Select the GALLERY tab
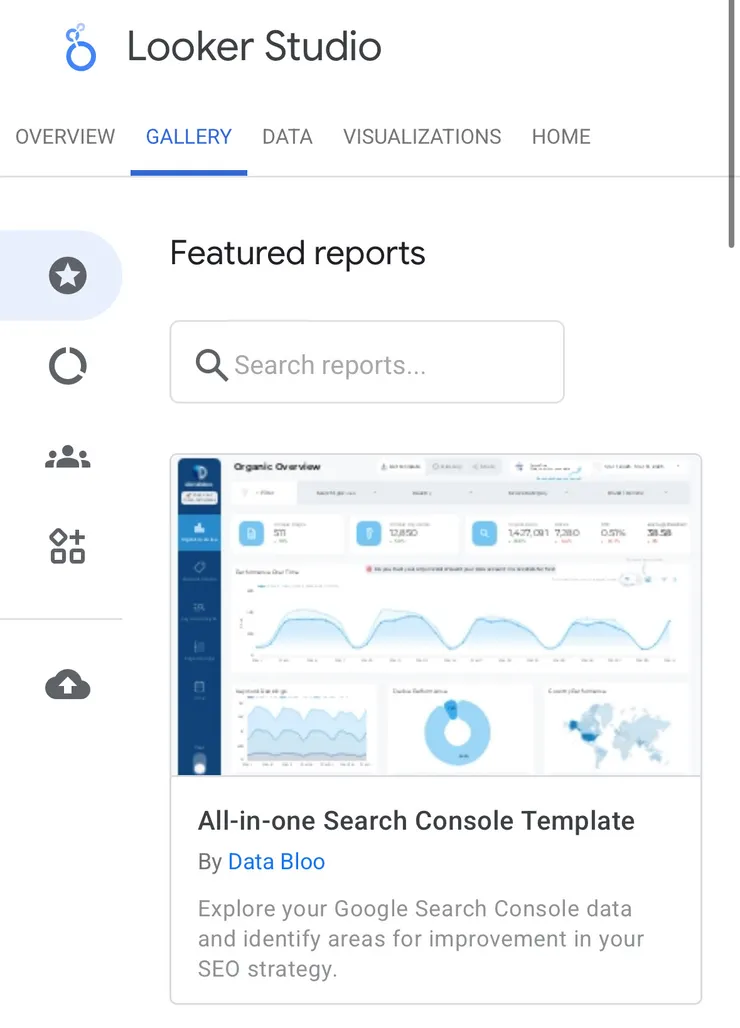Image resolution: width=740 pixels, height=1028 pixels. (x=189, y=136)
